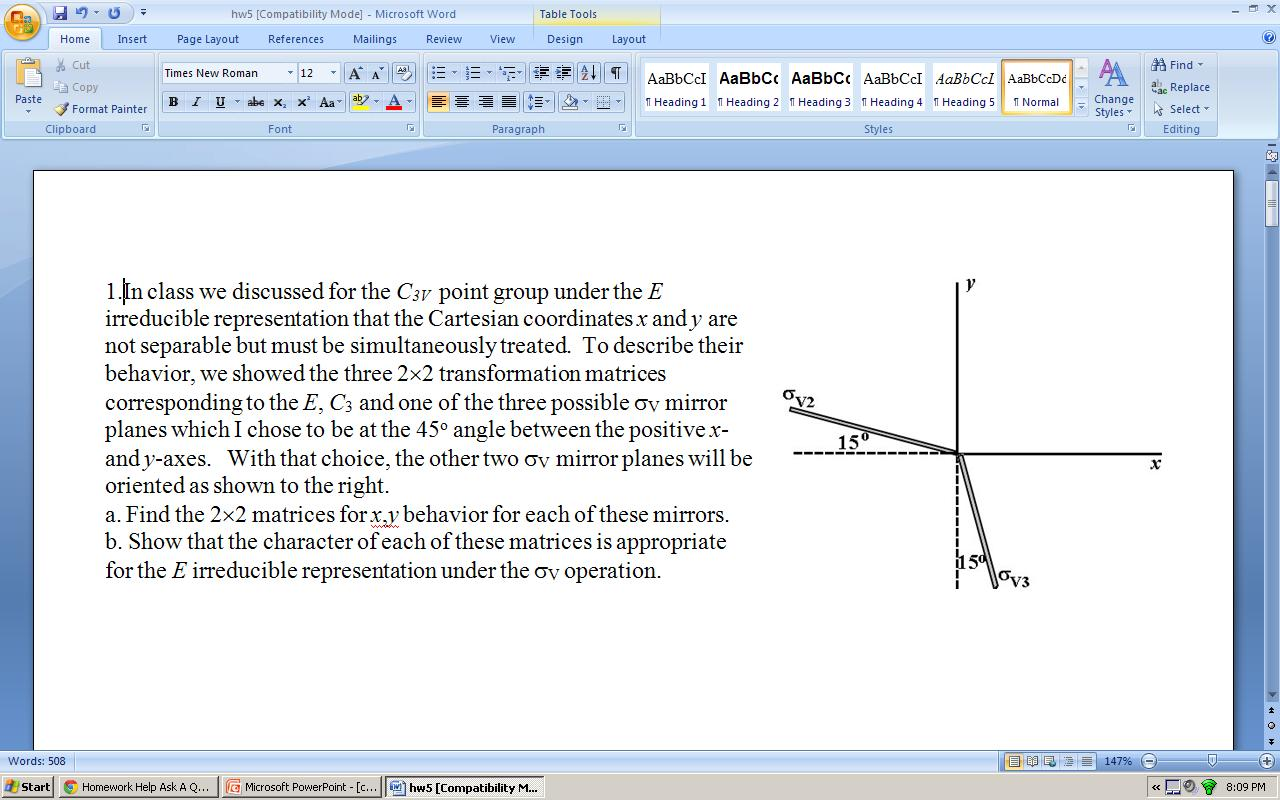Save the document via Quick Access toolbar
This screenshot has height=800, width=1280.
(x=62, y=12)
